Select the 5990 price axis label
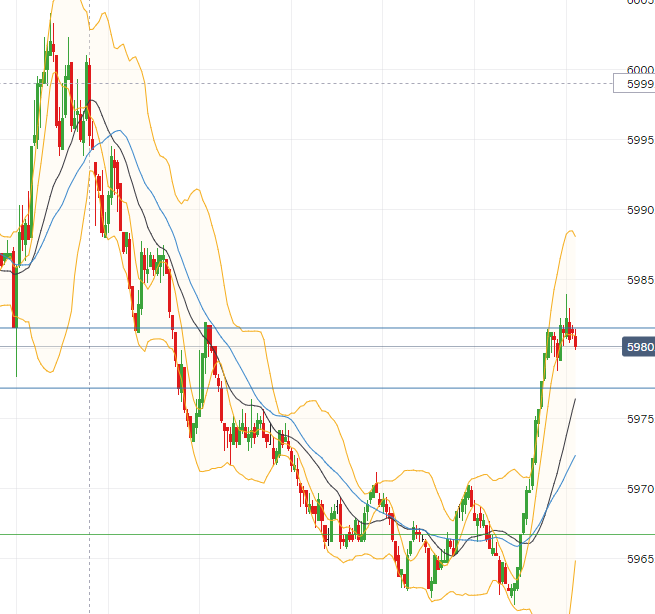 point(640,210)
